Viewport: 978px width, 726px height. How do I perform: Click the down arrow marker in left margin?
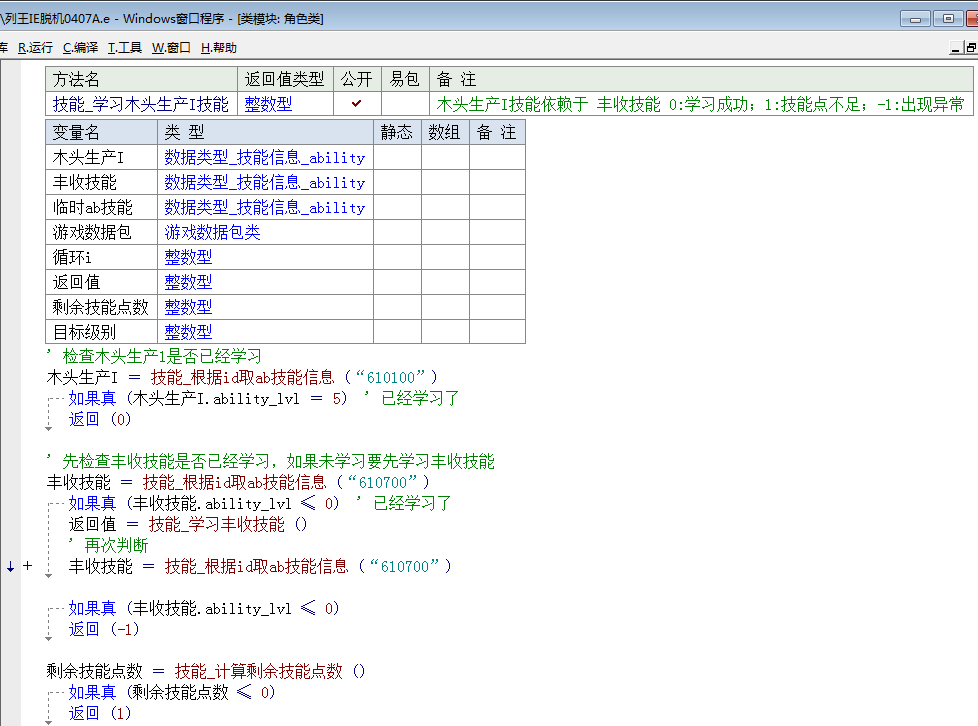coord(10,566)
